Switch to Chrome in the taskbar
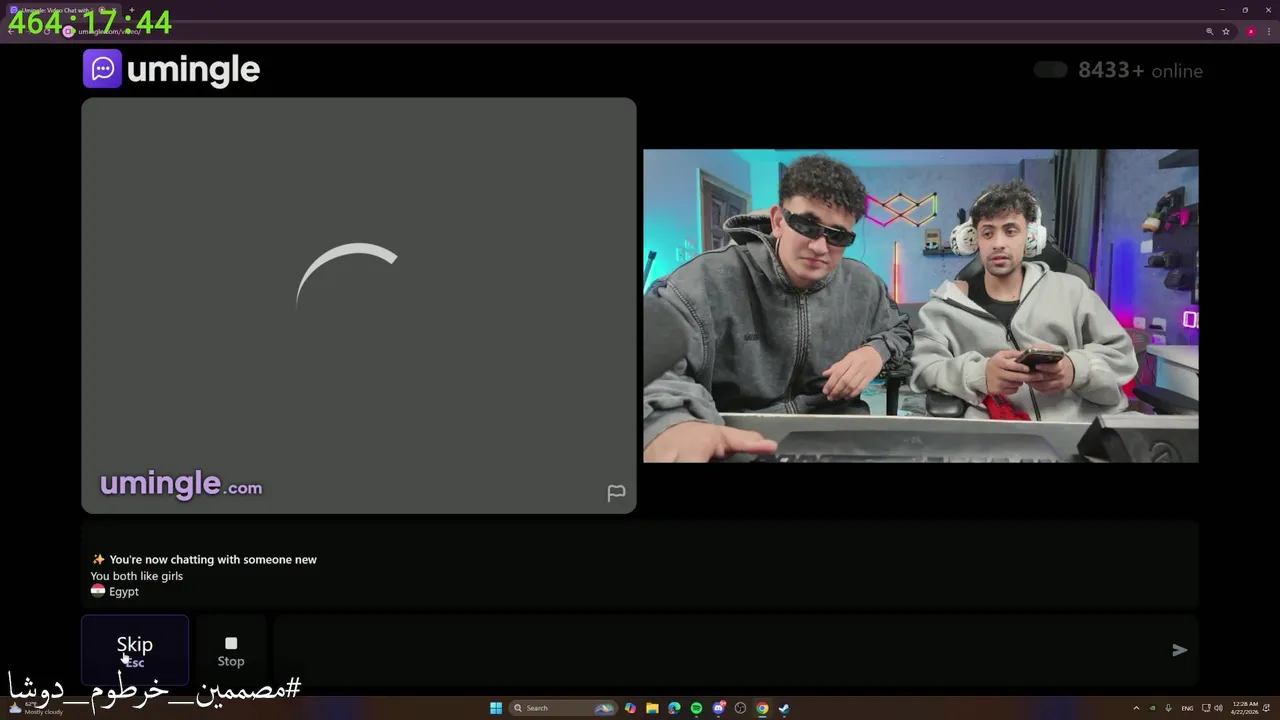Viewport: 1280px width, 720px height. 762,708
